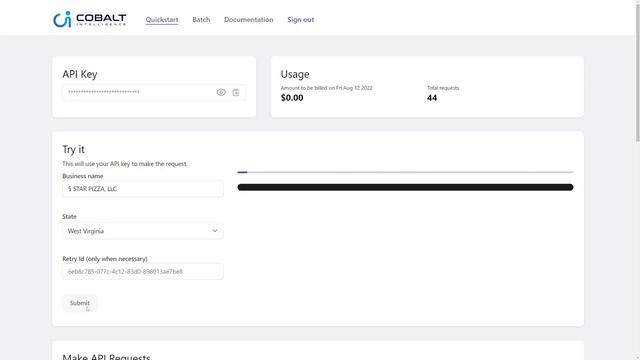The image size is (640, 360).
Task: Switch to the Batch tab
Action: tap(201, 20)
